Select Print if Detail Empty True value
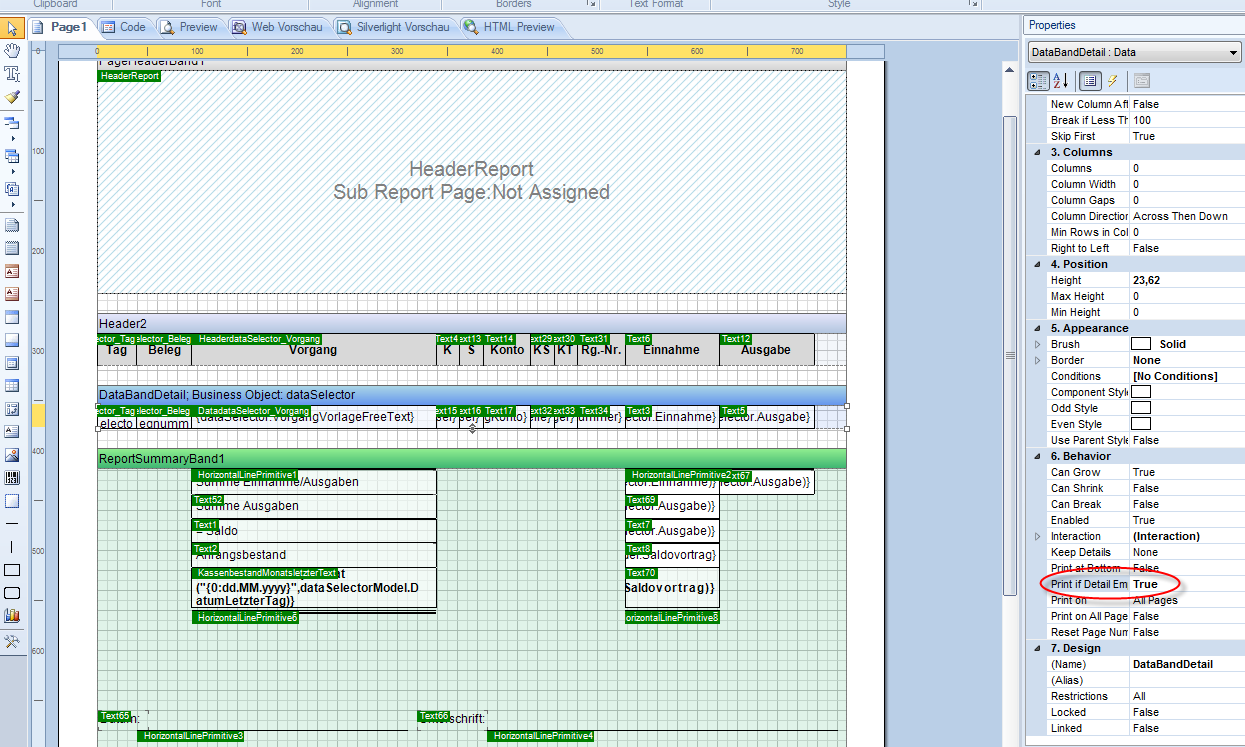Screen dimensions: 1245x747 pos(1187,584)
